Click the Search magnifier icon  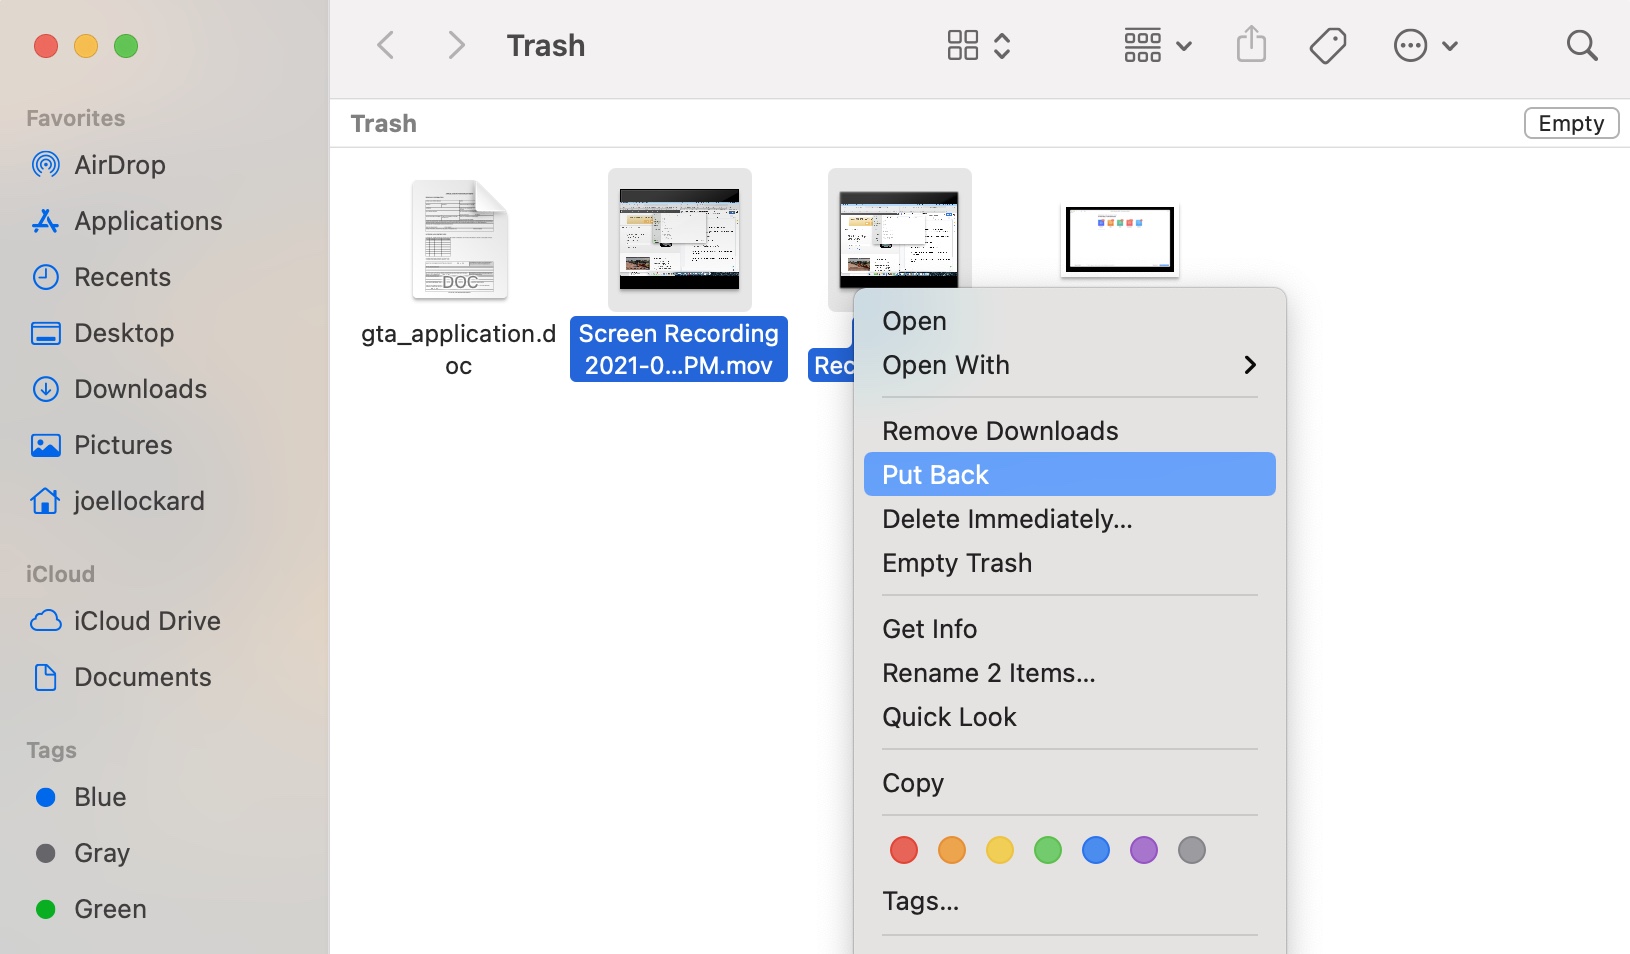[1582, 45]
